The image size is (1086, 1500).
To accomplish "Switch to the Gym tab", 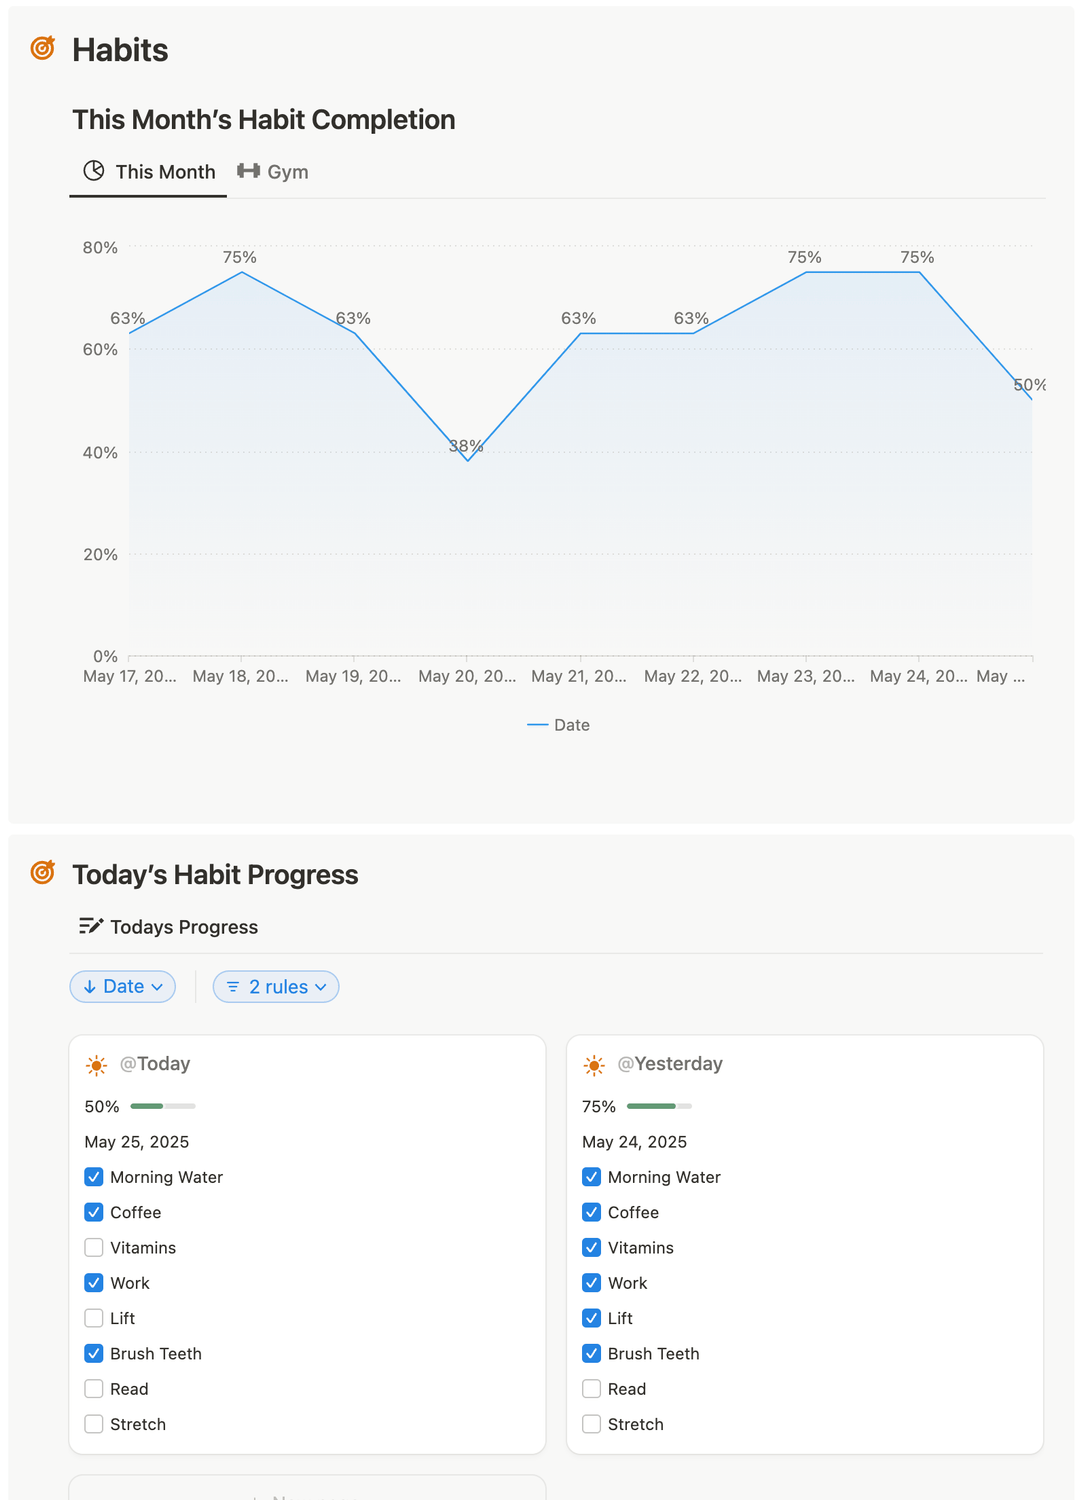I will coord(274,172).
